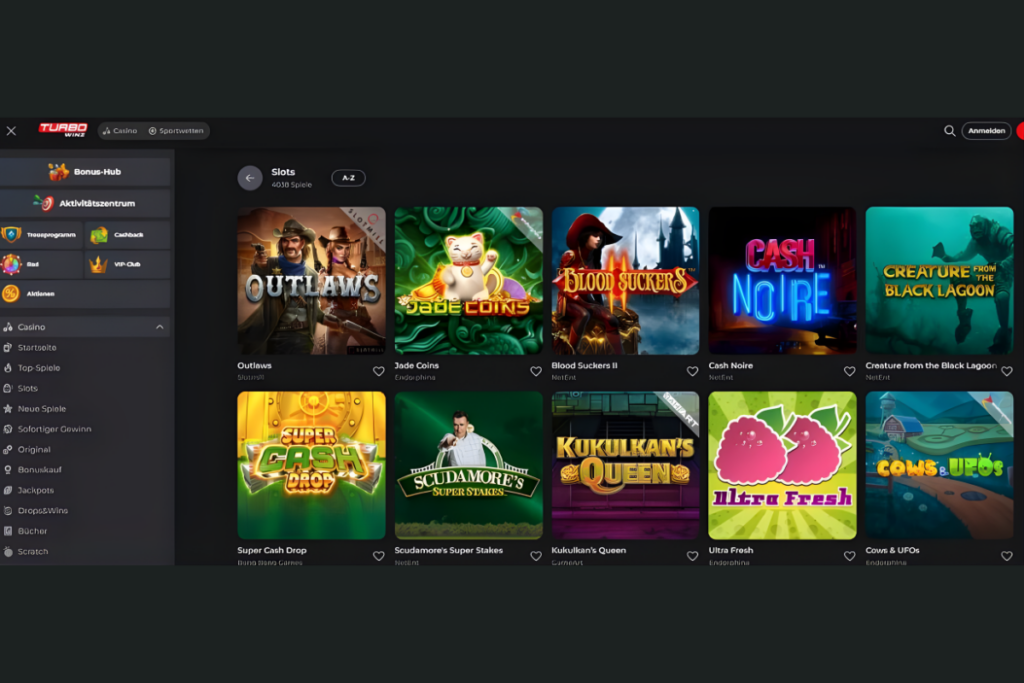Favorite Kukulkan's Queen game
1024x683 pixels.
pyautogui.click(x=692, y=556)
